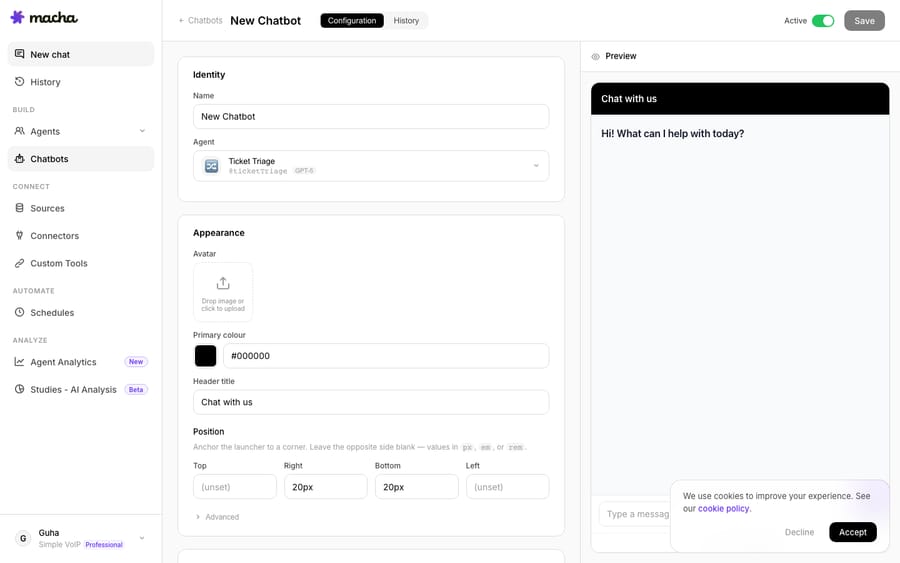900x563 pixels.
Task: Click the Studies pie chart icon
Action: 20,389
